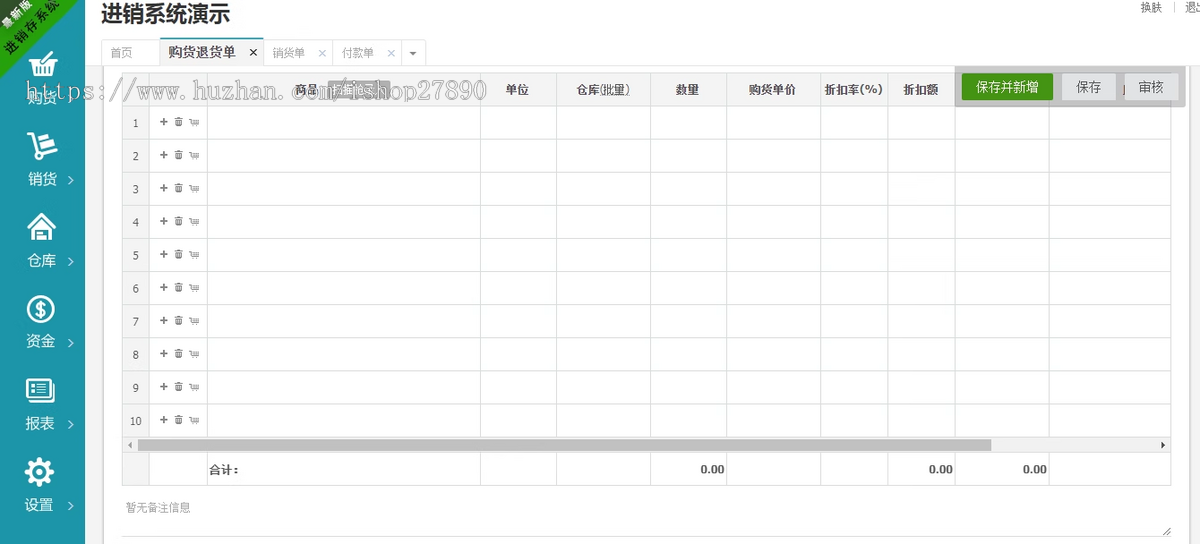Delete row 10 with trash icon
This screenshot has height=544, width=1200.
[x=178, y=419]
